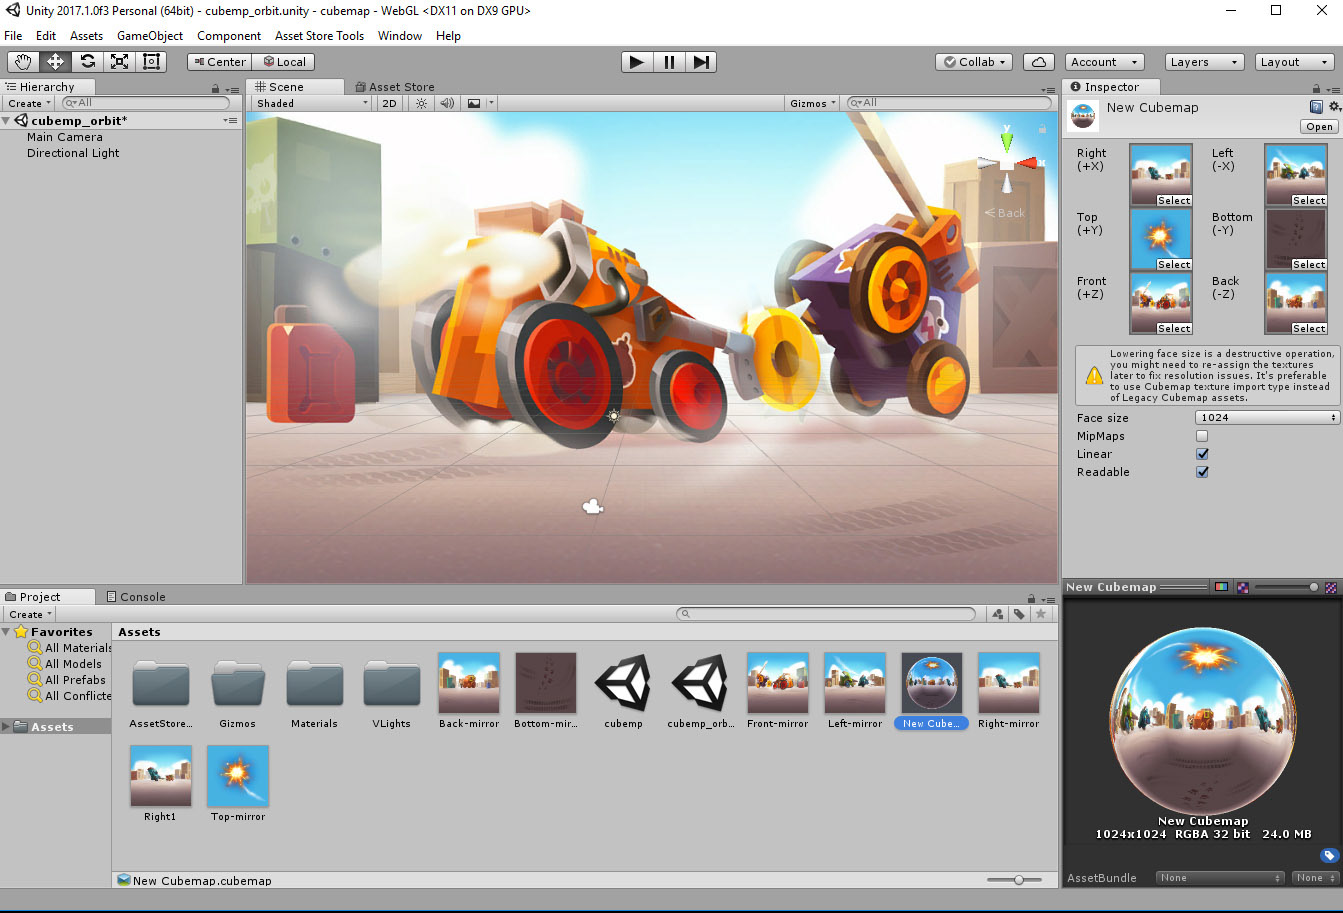Step forward one frame
Viewport: 1343px width, 913px height.
pos(701,62)
